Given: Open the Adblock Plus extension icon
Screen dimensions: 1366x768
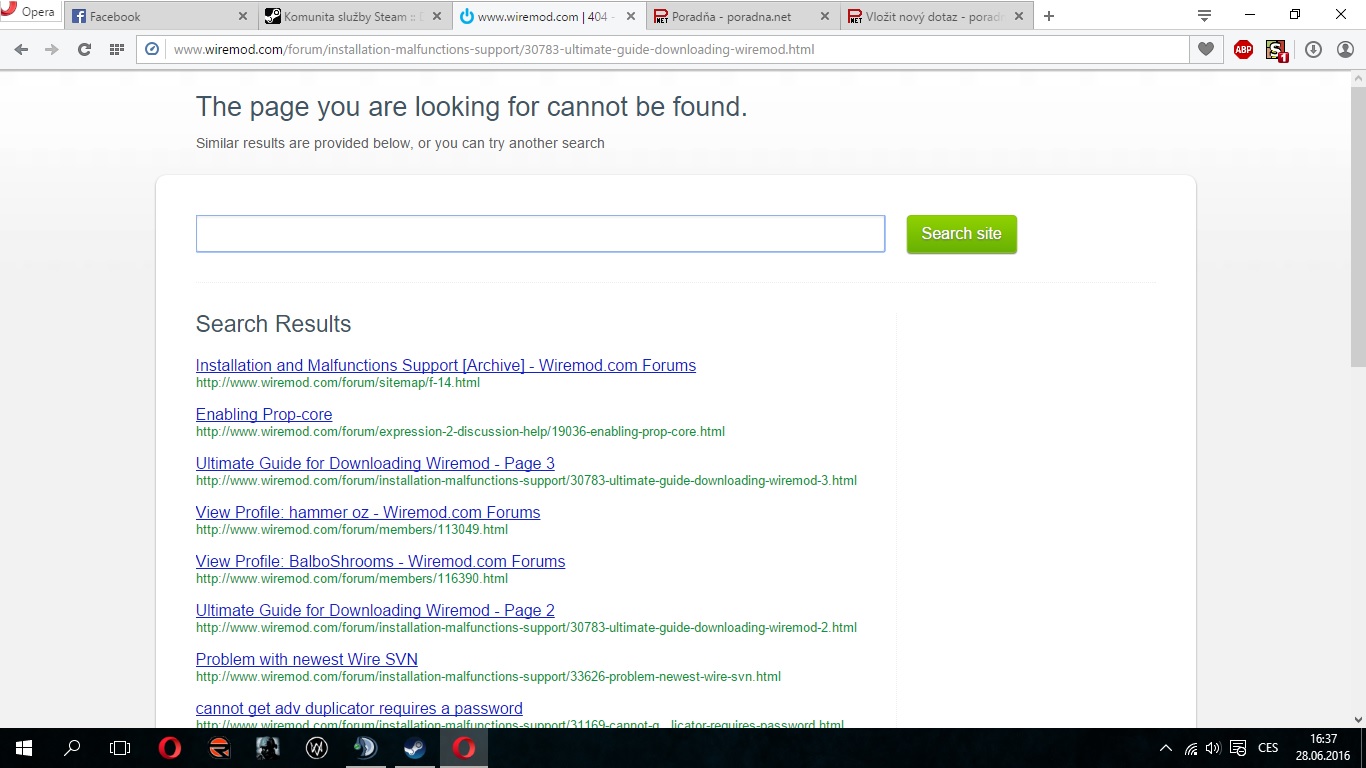Looking at the screenshot, I should coord(1243,49).
